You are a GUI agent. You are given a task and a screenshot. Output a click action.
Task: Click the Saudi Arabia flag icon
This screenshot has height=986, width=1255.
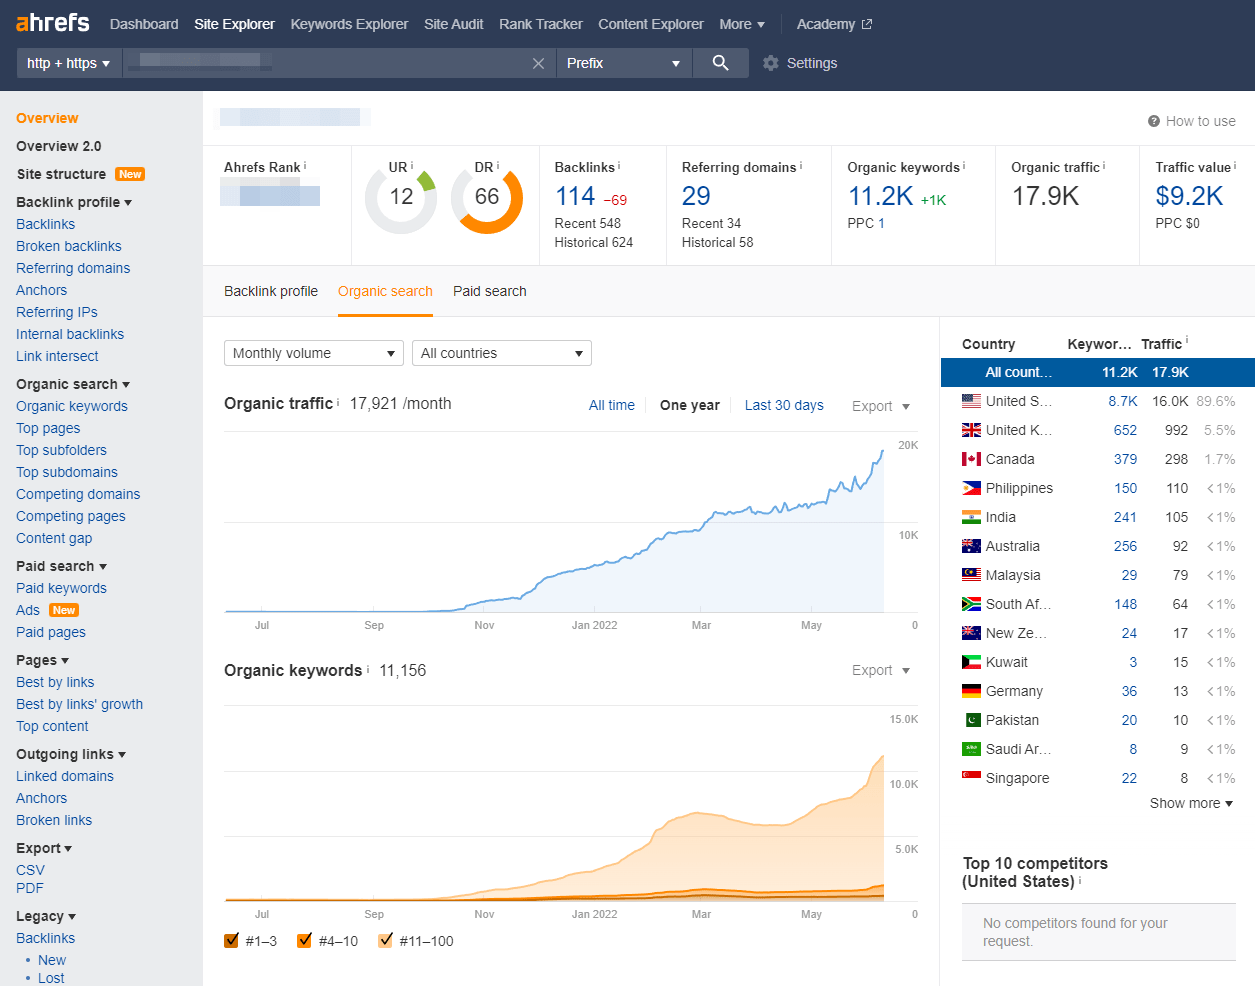click(971, 749)
